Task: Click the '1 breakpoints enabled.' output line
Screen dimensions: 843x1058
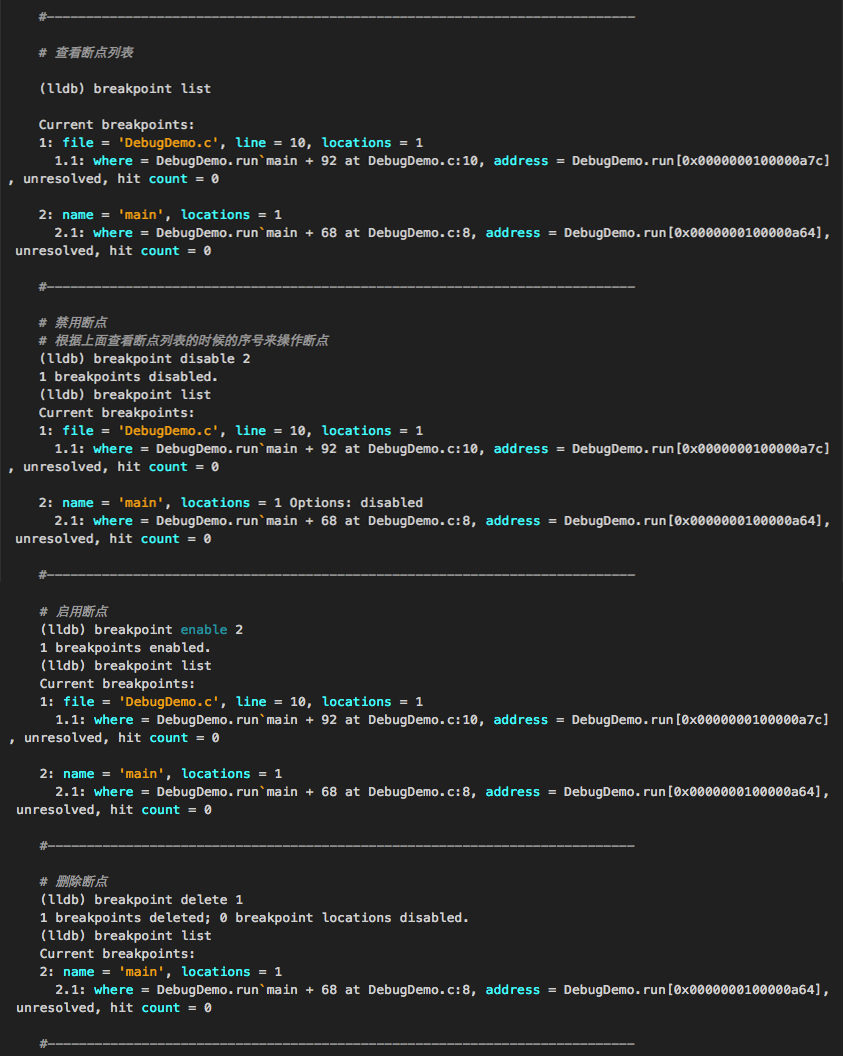Action: pos(125,648)
